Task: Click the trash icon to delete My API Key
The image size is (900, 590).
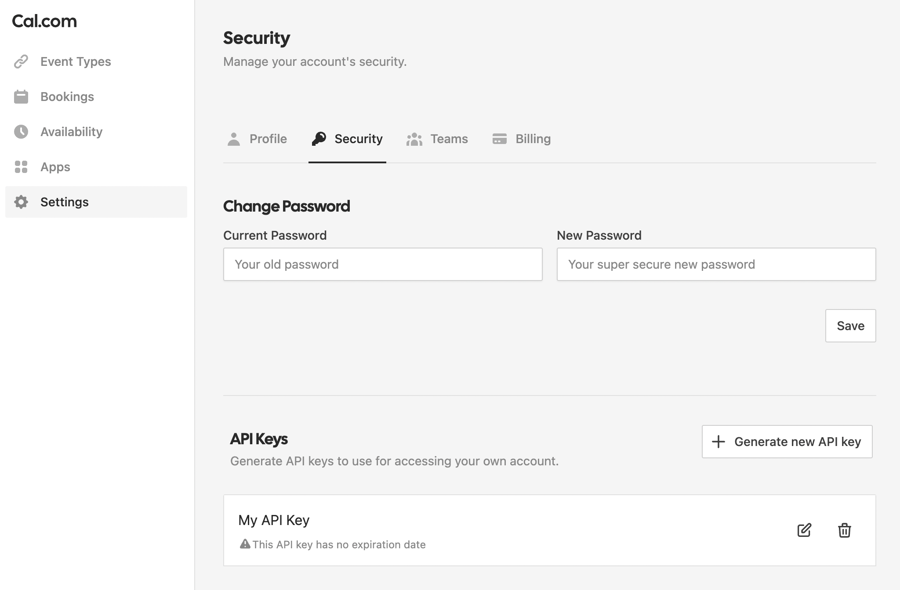Action: click(x=844, y=530)
